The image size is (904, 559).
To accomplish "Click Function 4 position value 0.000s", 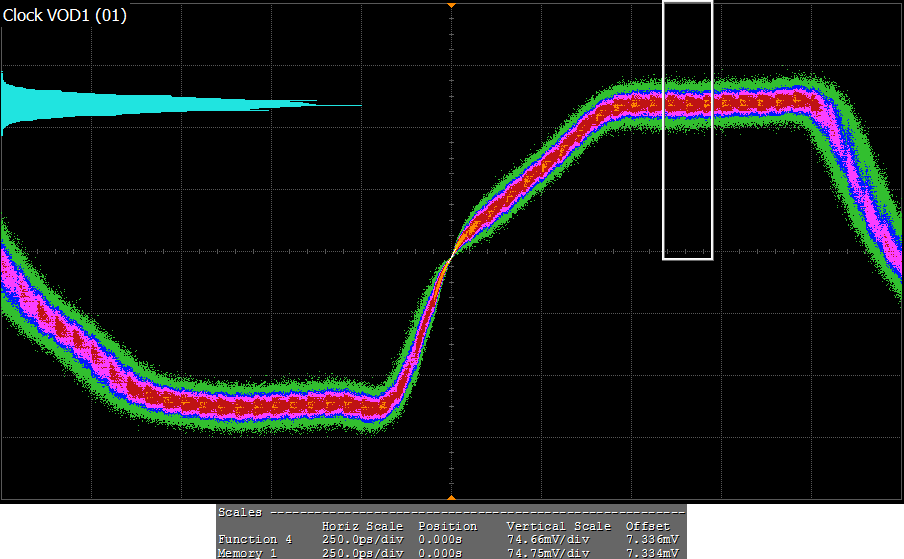I will (x=440, y=539).
